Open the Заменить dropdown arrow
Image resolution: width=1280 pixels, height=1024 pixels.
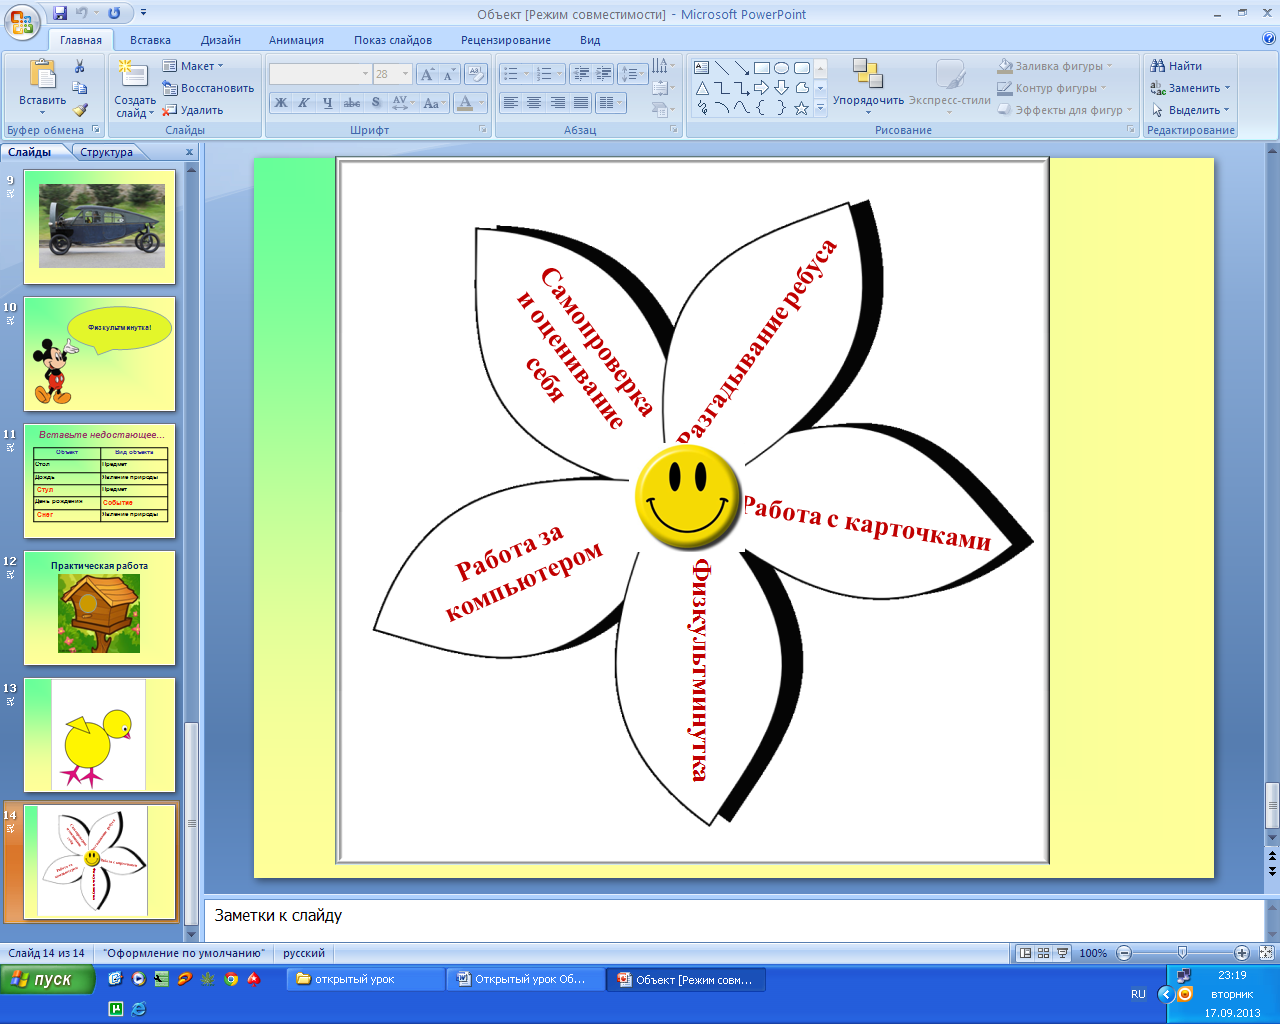(x=1228, y=88)
